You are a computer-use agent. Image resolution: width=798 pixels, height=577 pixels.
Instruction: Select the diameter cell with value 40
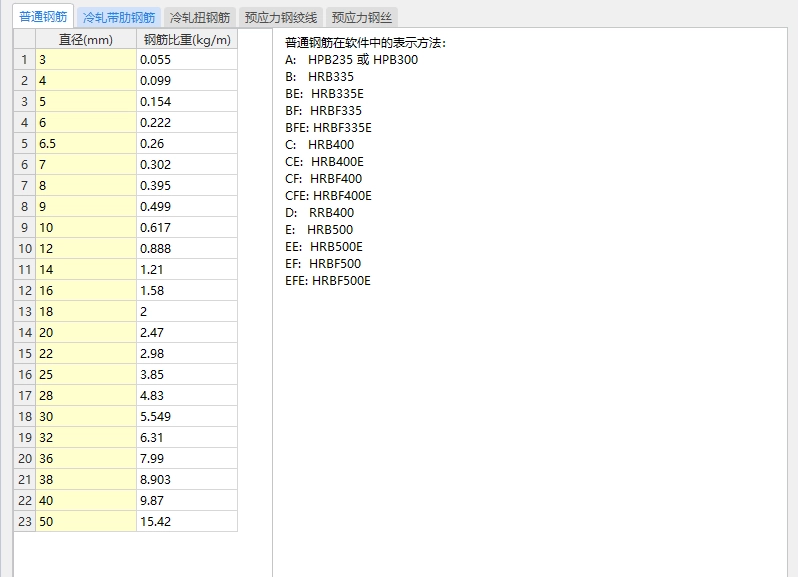pyautogui.click(x=86, y=500)
